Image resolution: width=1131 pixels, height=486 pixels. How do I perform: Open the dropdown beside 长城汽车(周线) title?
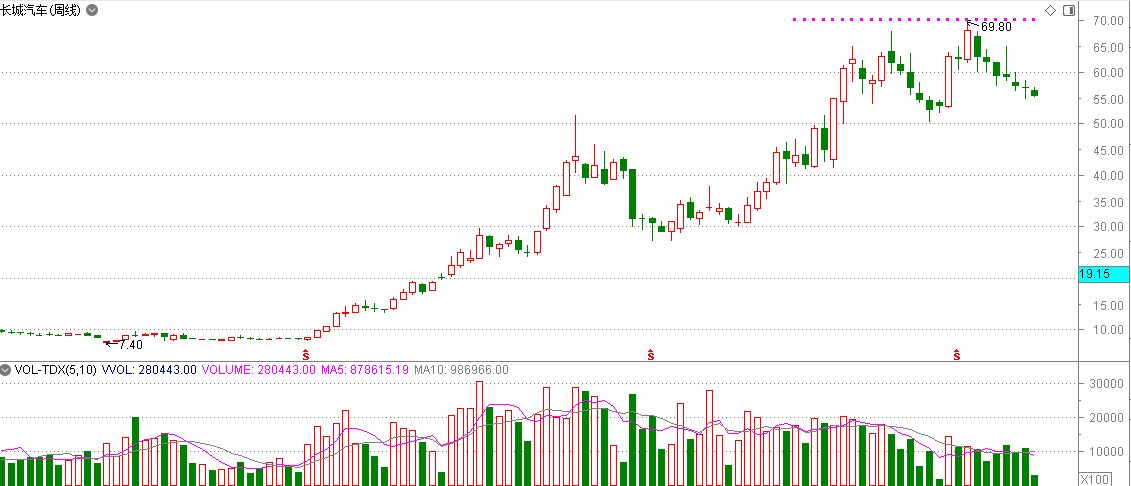(x=92, y=10)
